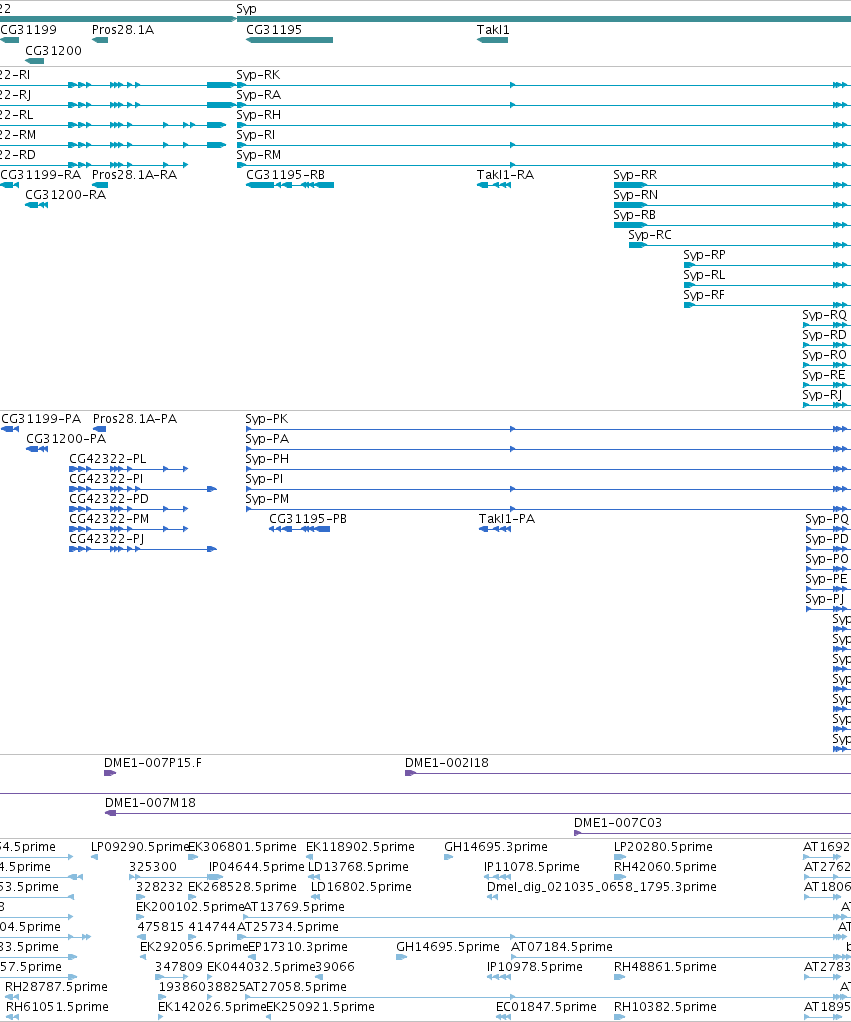Open EST LP09290.5prime
Image resolution: width=851 pixels, height=1022 pixels.
pyautogui.click(x=139, y=847)
